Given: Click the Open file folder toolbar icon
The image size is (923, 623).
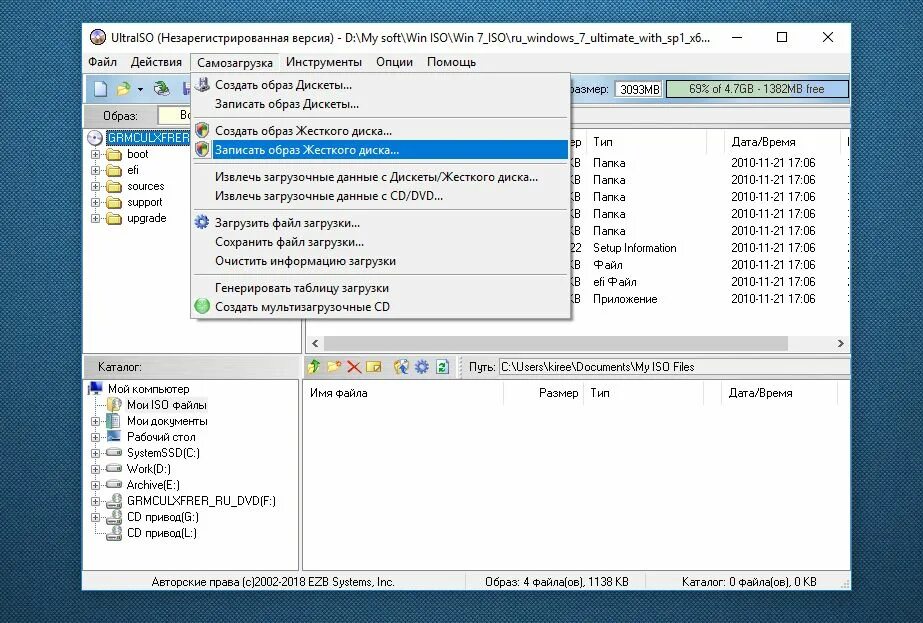Looking at the screenshot, I should coord(122,89).
